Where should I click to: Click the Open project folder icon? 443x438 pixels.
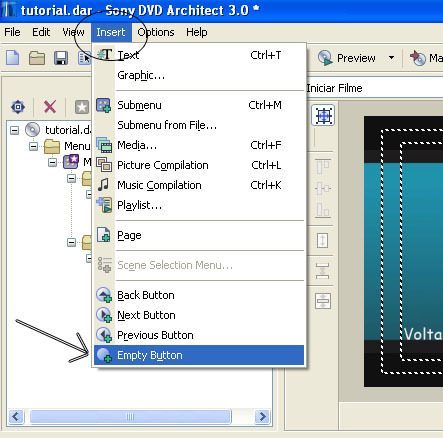coord(37,58)
